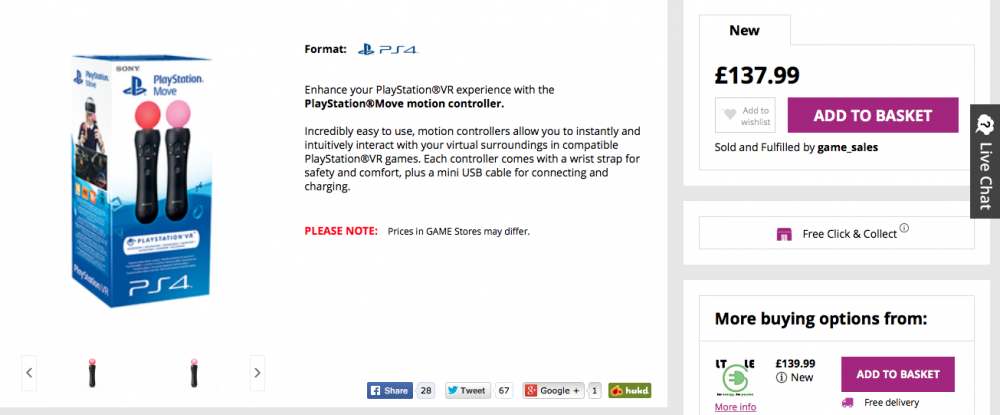Add item to wishlist with heart icon
Screen dimensions: 1000x415
click(x=745, y=116)
